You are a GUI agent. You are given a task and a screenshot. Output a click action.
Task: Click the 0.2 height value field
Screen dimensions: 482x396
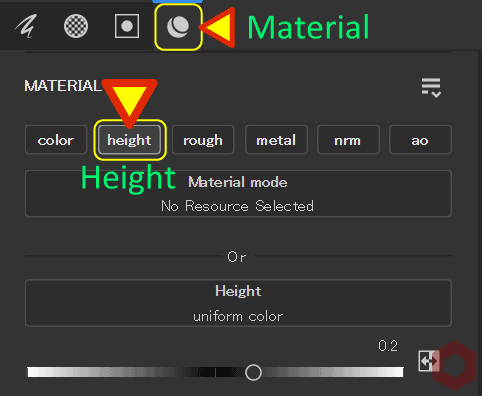pyautogui.click(x=388, y=346)
